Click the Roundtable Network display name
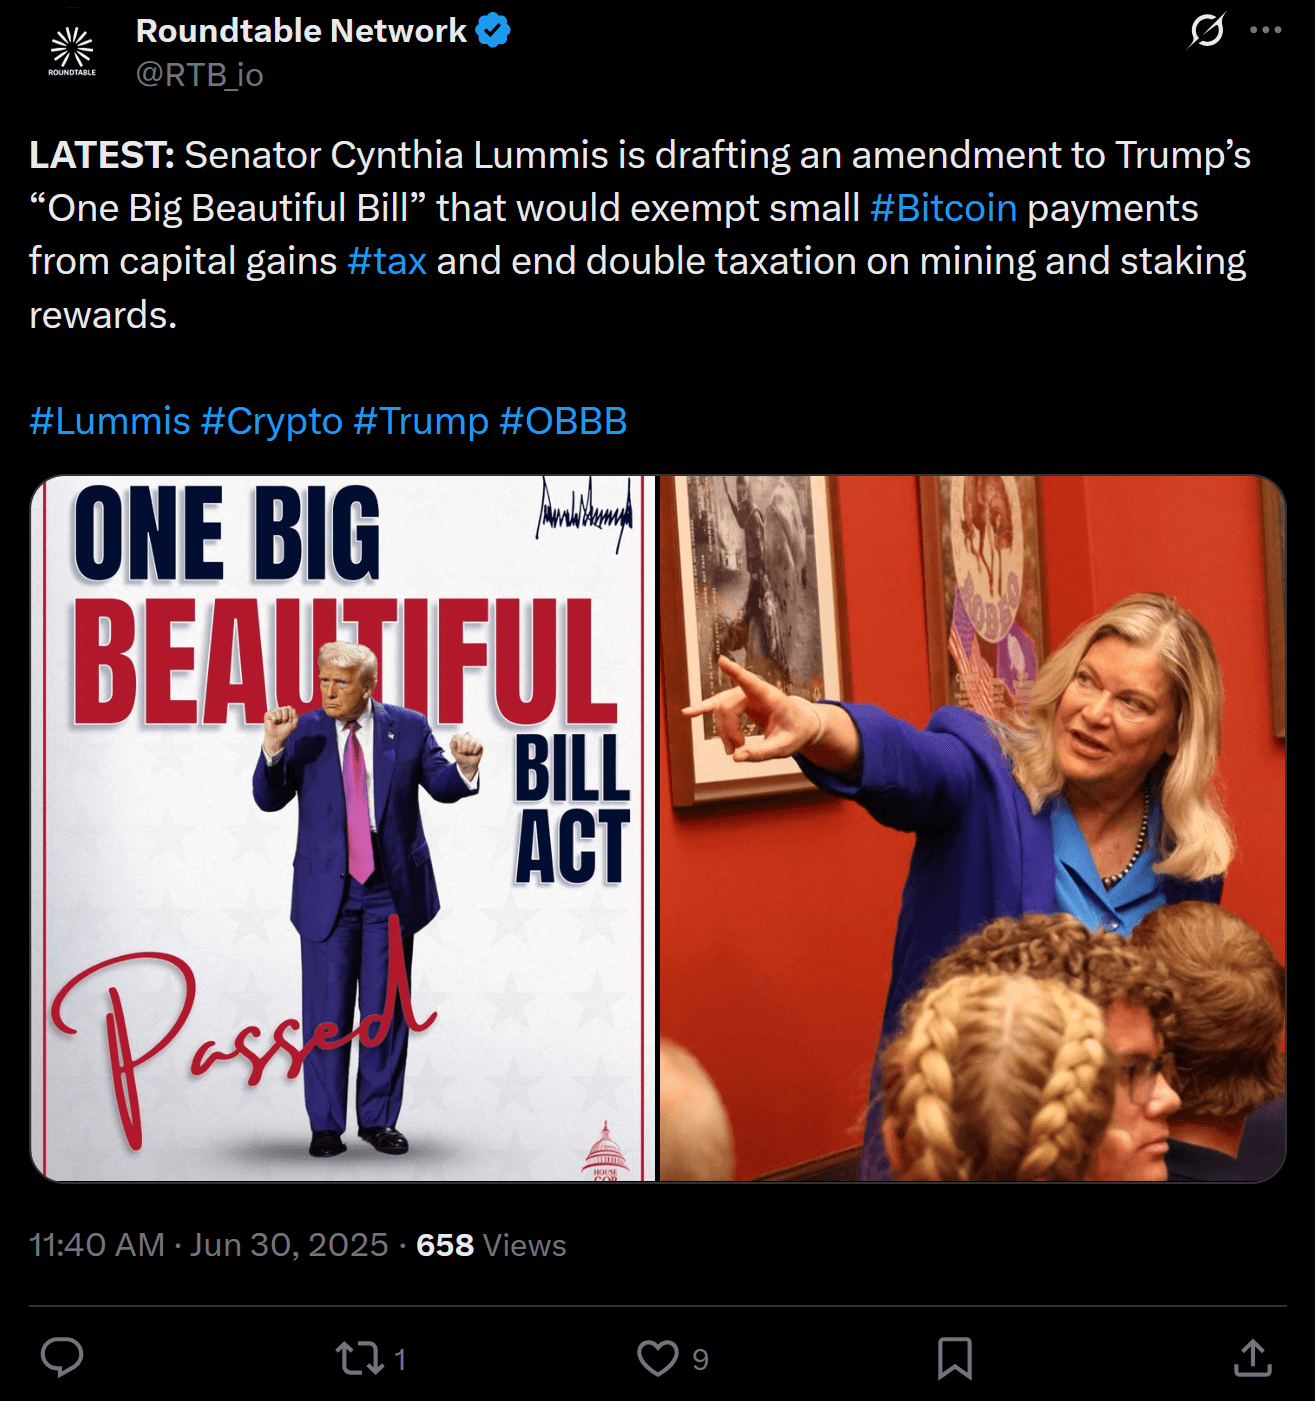1315x1401 pixels. point(301,31)
